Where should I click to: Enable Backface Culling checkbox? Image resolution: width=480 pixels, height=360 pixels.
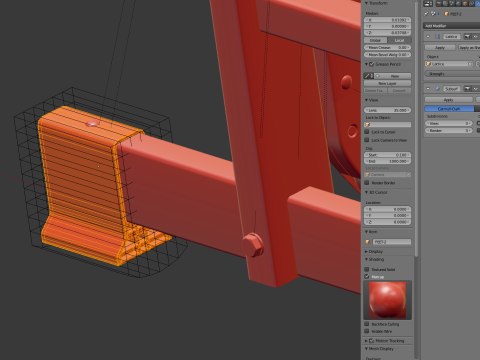(367, 324)
